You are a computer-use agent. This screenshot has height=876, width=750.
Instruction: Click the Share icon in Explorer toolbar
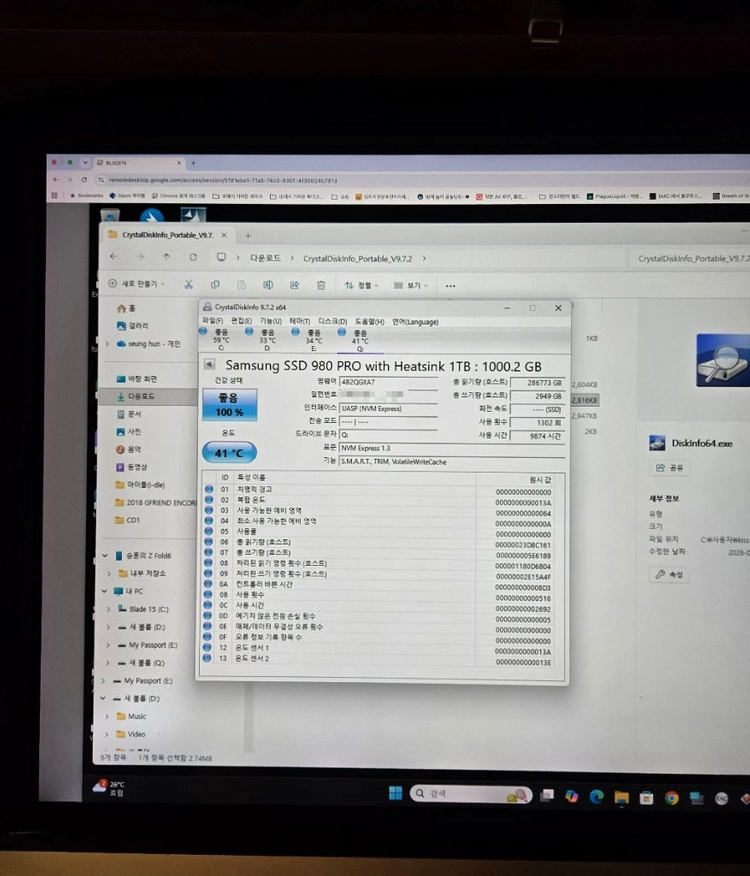294,285
